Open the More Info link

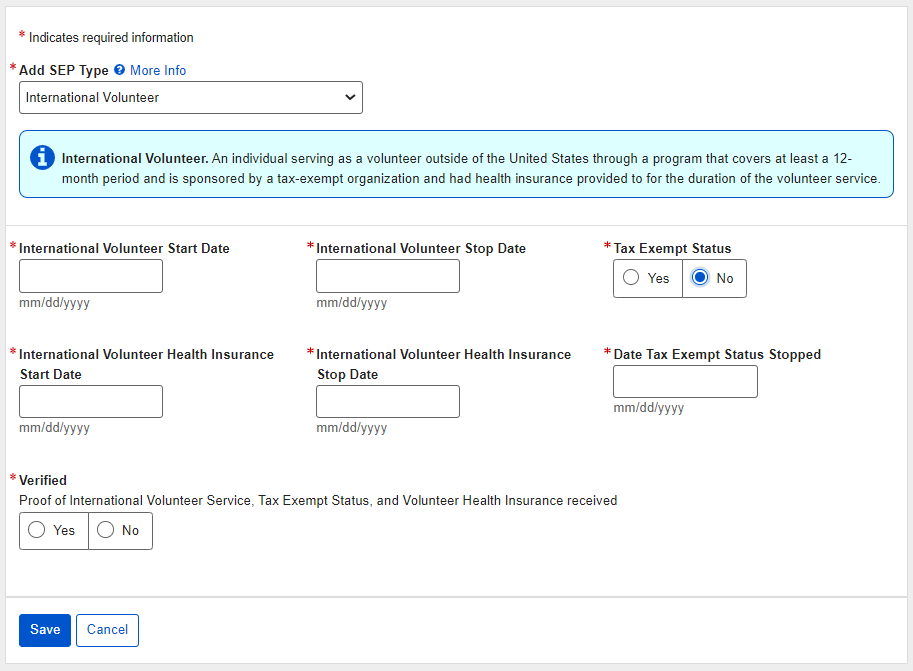tap(158, 71)
